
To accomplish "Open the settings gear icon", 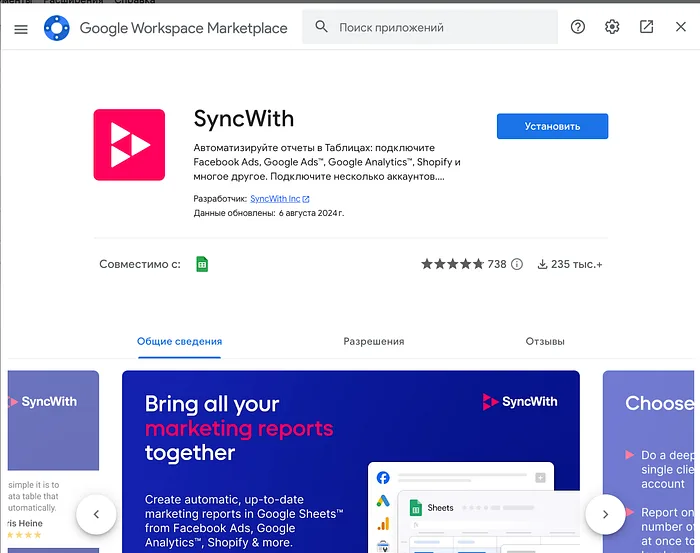I will click(x=612, y=27).
